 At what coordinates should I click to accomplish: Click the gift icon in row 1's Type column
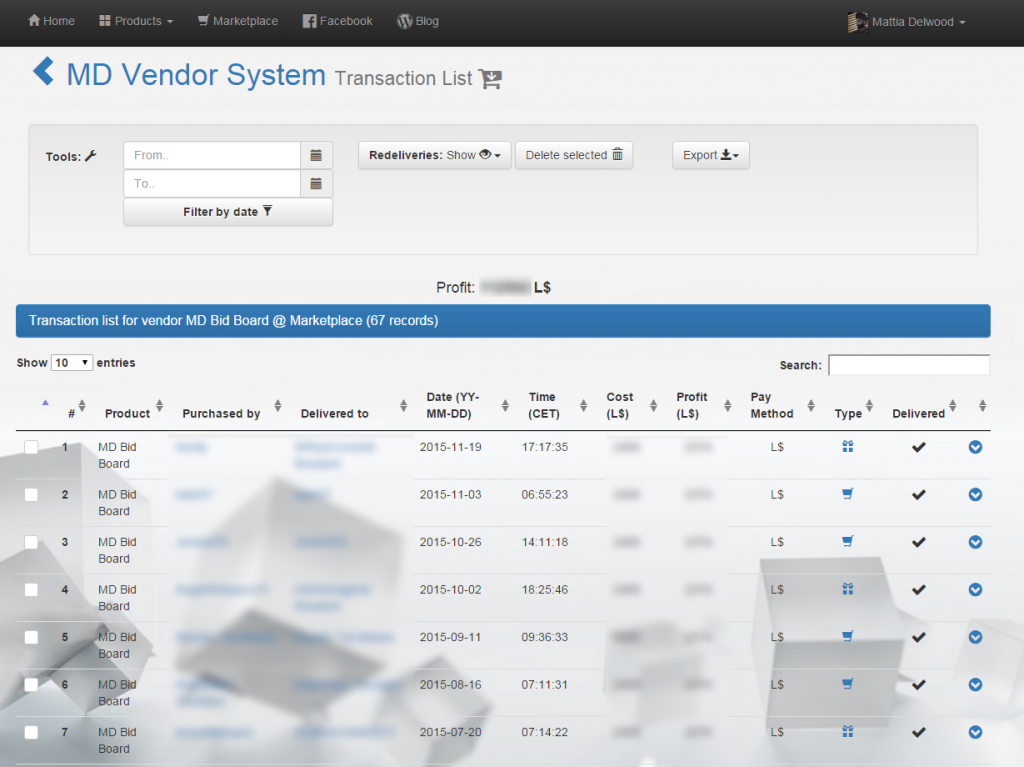847,447
